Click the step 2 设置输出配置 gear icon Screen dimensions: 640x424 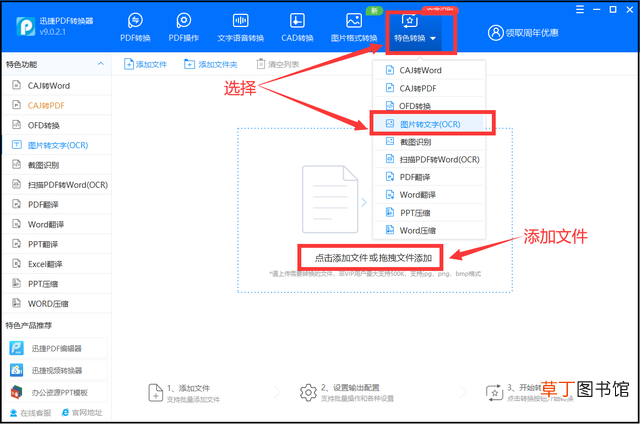pyautogui.click(x=308, y=393)
